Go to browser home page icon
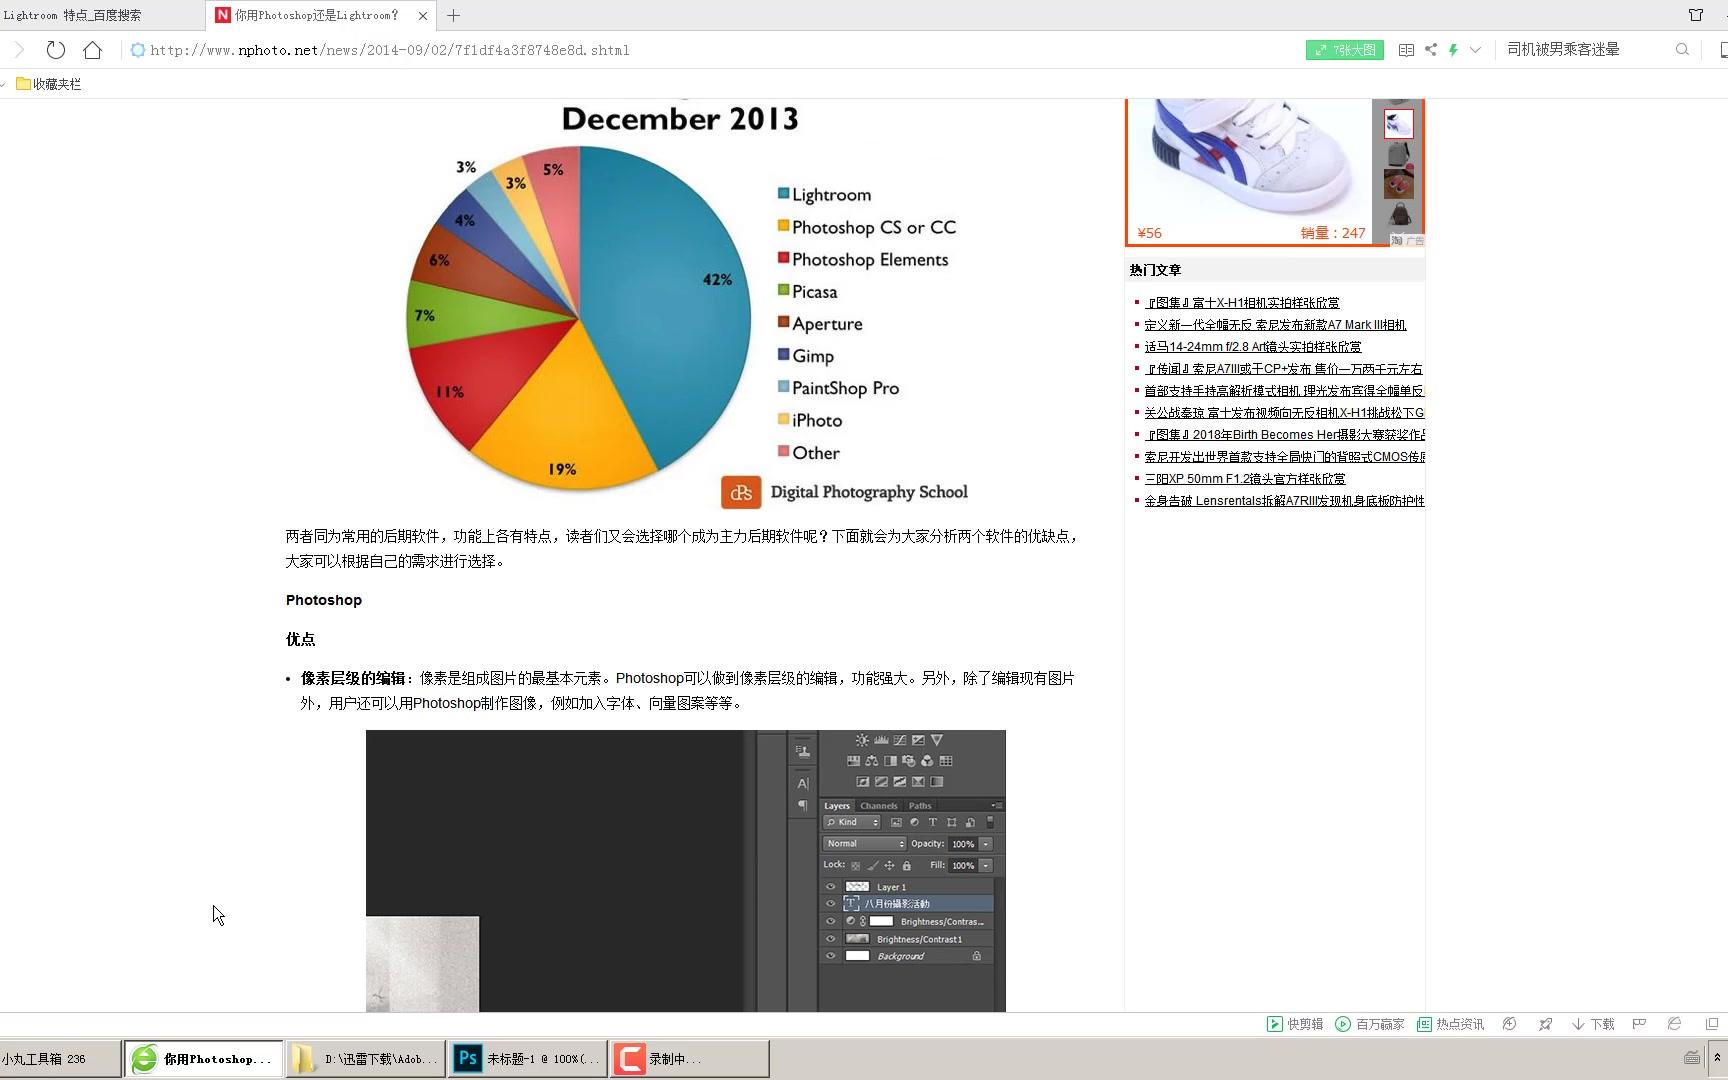This screenshot has width=1728, height=1080. tap(93, 50)
